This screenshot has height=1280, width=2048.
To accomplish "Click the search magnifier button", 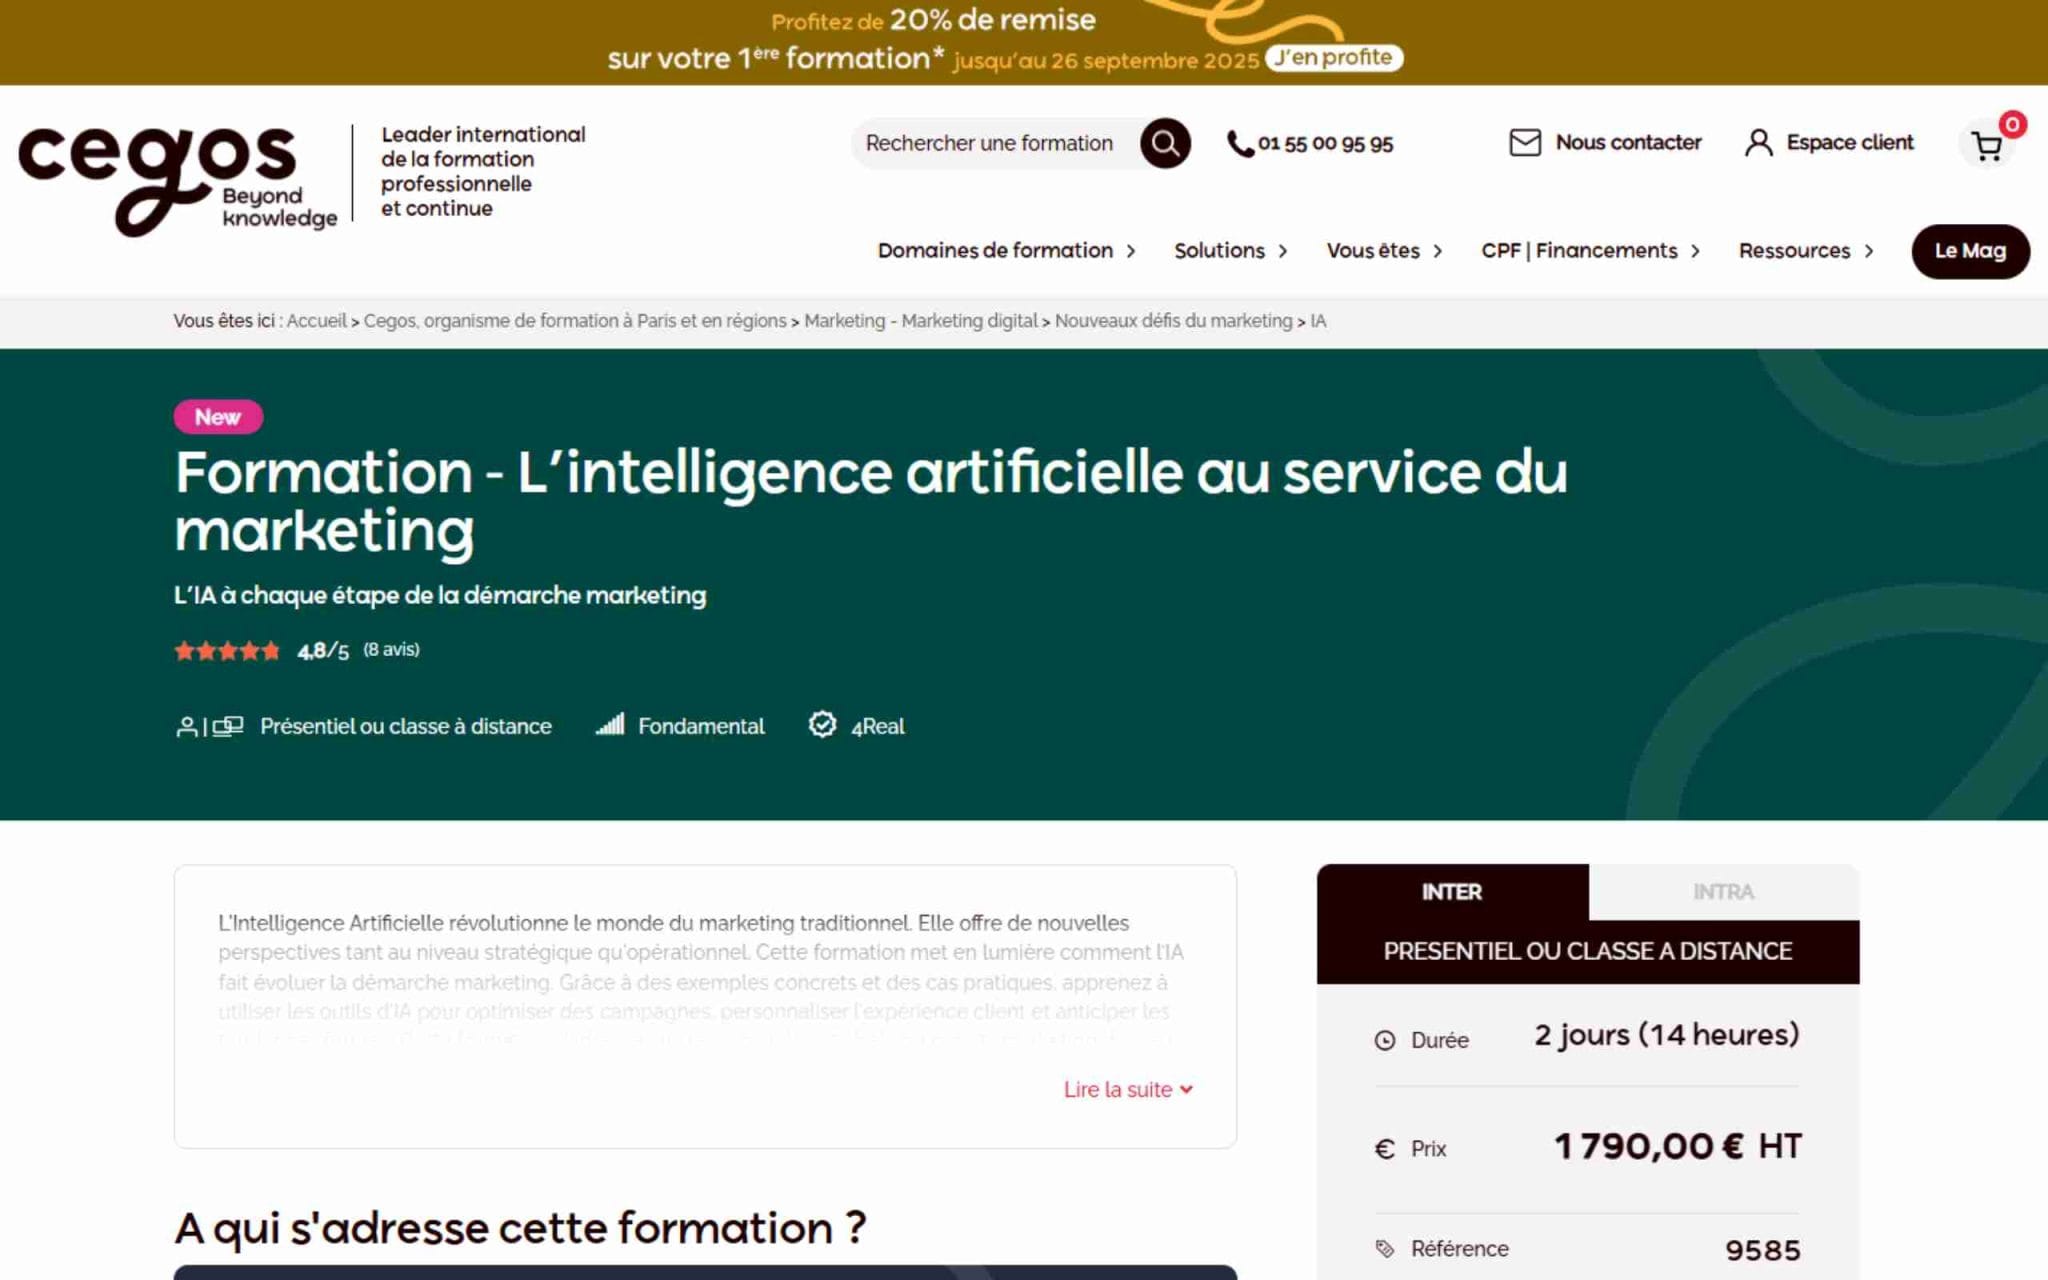I will click(x=1165, y=144).
